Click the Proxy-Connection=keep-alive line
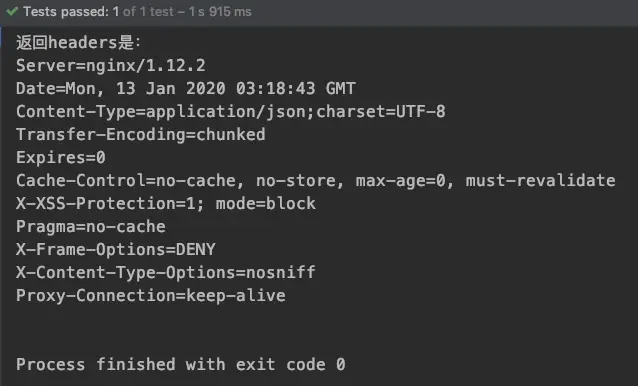638x386 pixels. (151, 296)
